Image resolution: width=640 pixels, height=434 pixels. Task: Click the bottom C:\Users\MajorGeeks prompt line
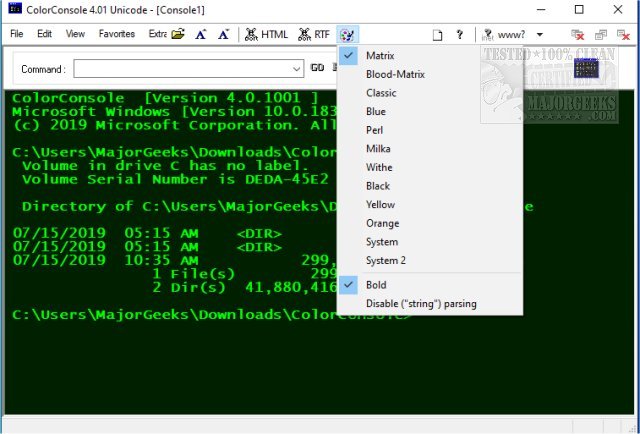coord(173,315)
